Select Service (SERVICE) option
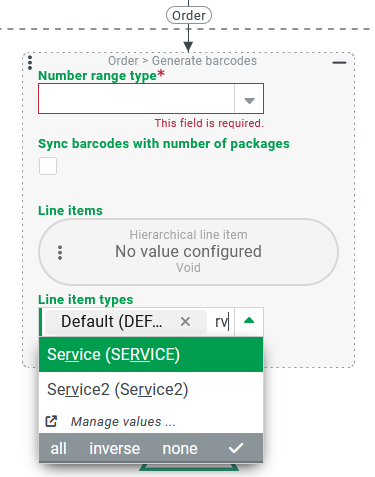 coord(151,354)
